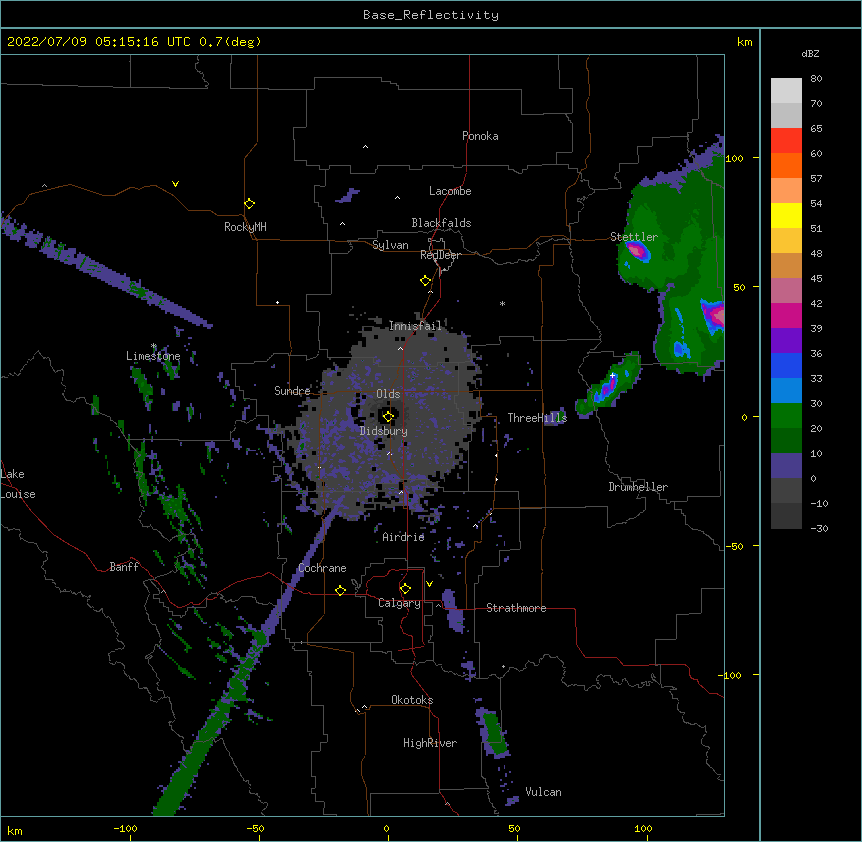The image size is (862, 842).
Task: Click the yellow diamond marker south of RedDeer
Action: [x=425, y=281]
